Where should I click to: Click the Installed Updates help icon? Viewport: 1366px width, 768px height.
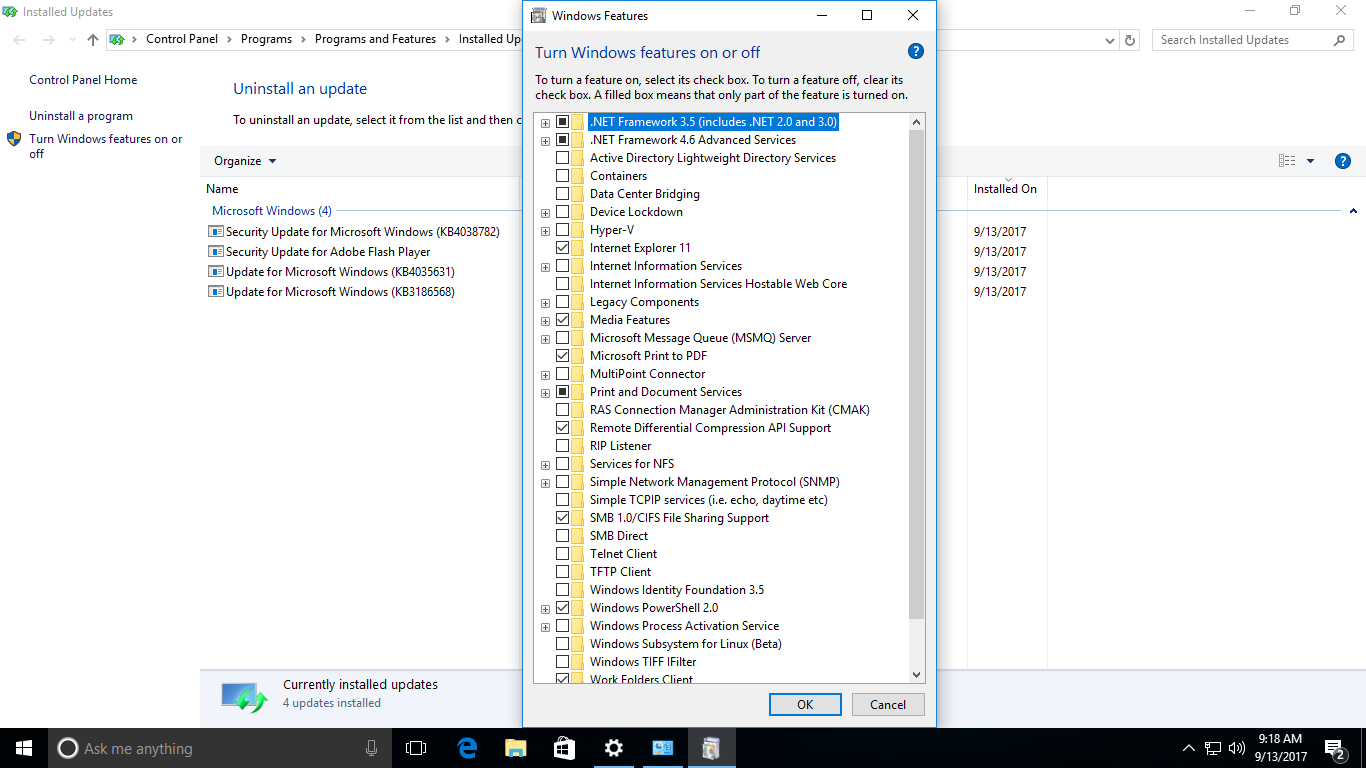(x=1343, y=161)
